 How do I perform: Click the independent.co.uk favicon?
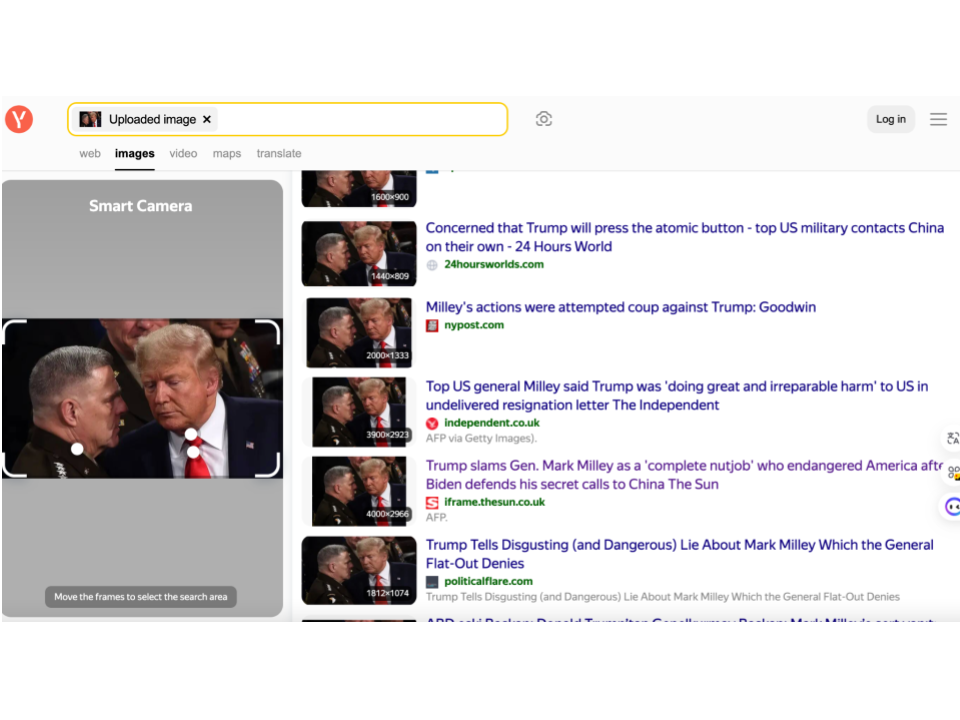(x=432, y=423)
